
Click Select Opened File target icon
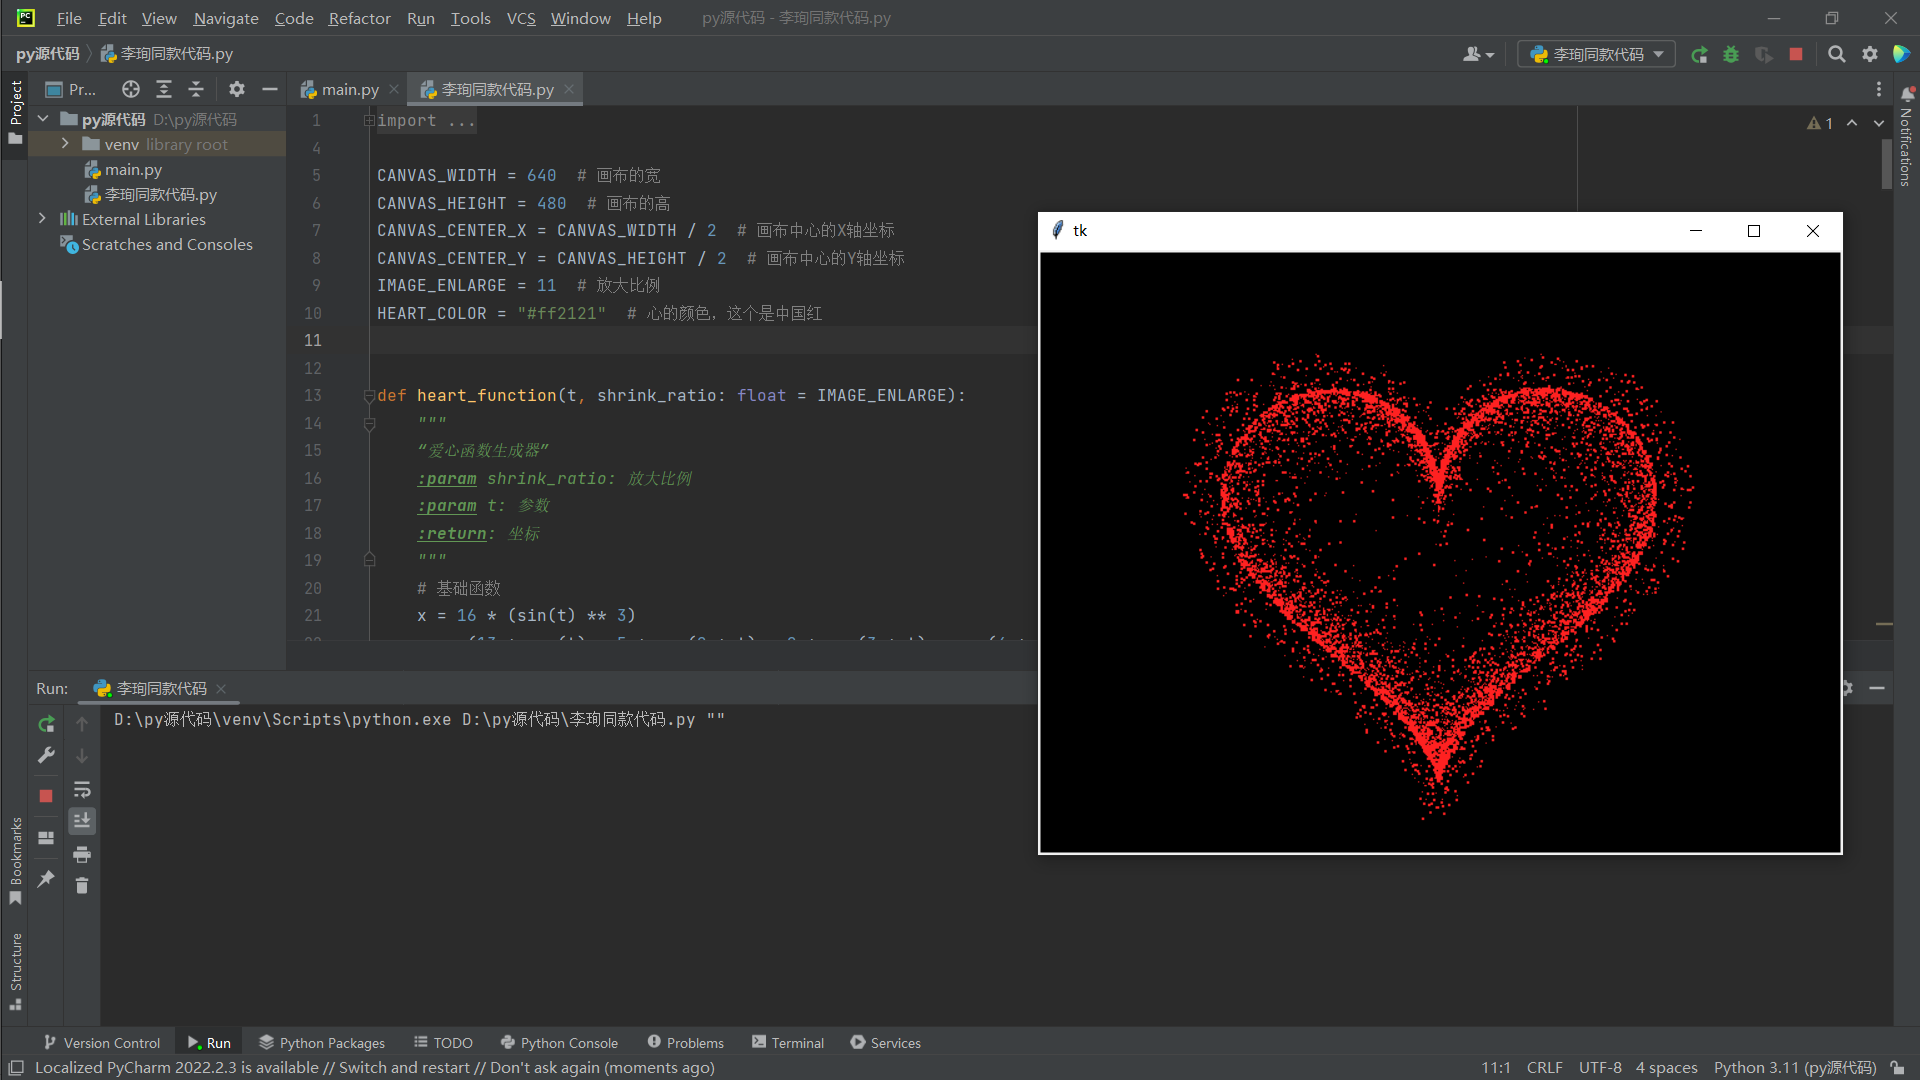(131, 89)
